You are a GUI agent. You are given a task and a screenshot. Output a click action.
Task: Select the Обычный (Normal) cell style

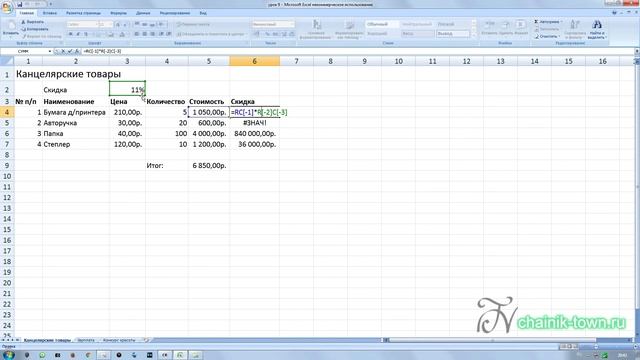click(x=382, y=24)
